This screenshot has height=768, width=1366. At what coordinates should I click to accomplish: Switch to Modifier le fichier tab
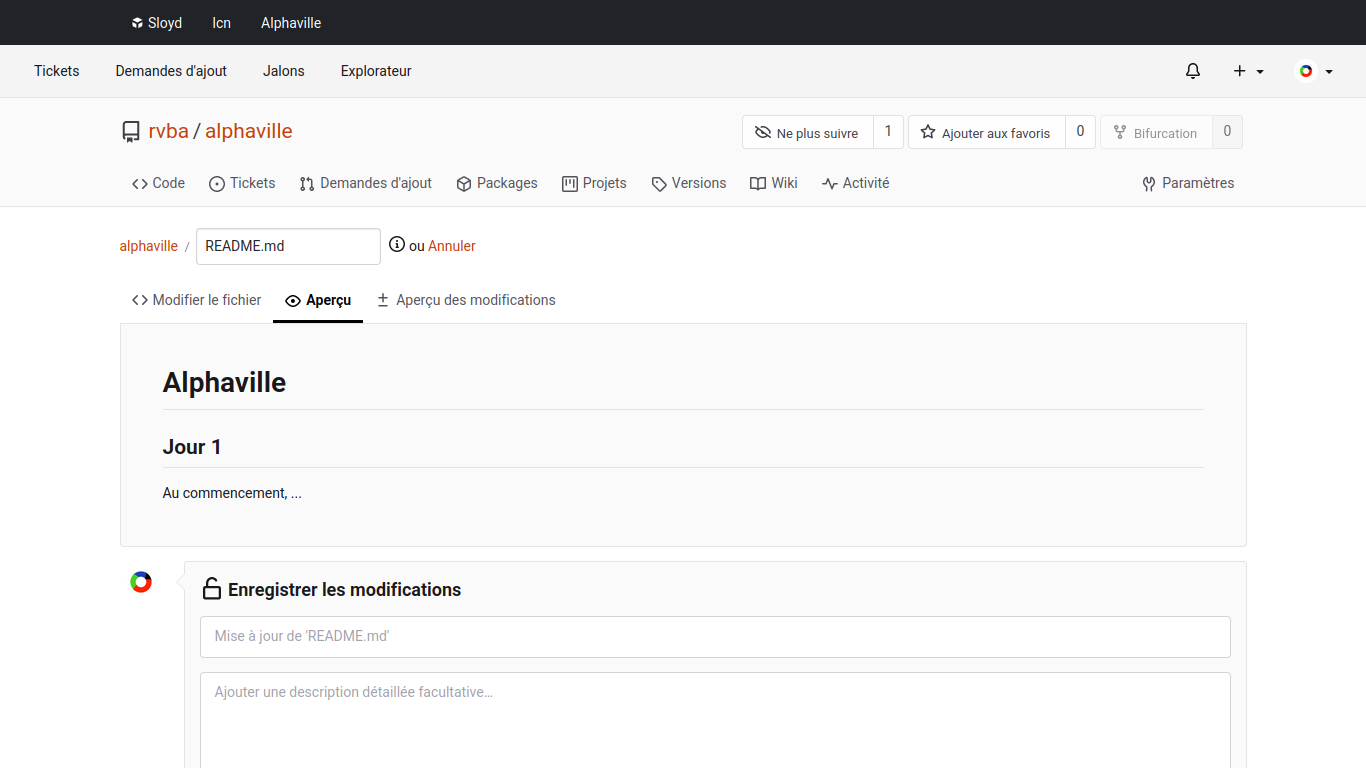click(x=197, y=300)
